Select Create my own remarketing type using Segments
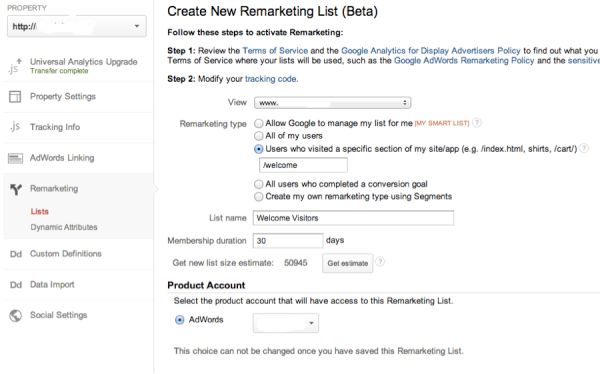Screen dimensions: 600x374 click(259, 196)
